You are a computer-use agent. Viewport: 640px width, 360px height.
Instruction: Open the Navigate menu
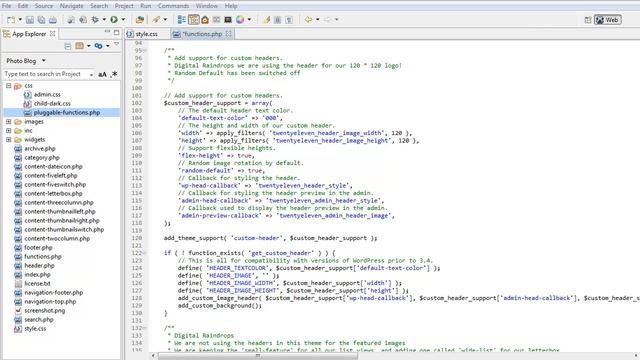point(71,6)
